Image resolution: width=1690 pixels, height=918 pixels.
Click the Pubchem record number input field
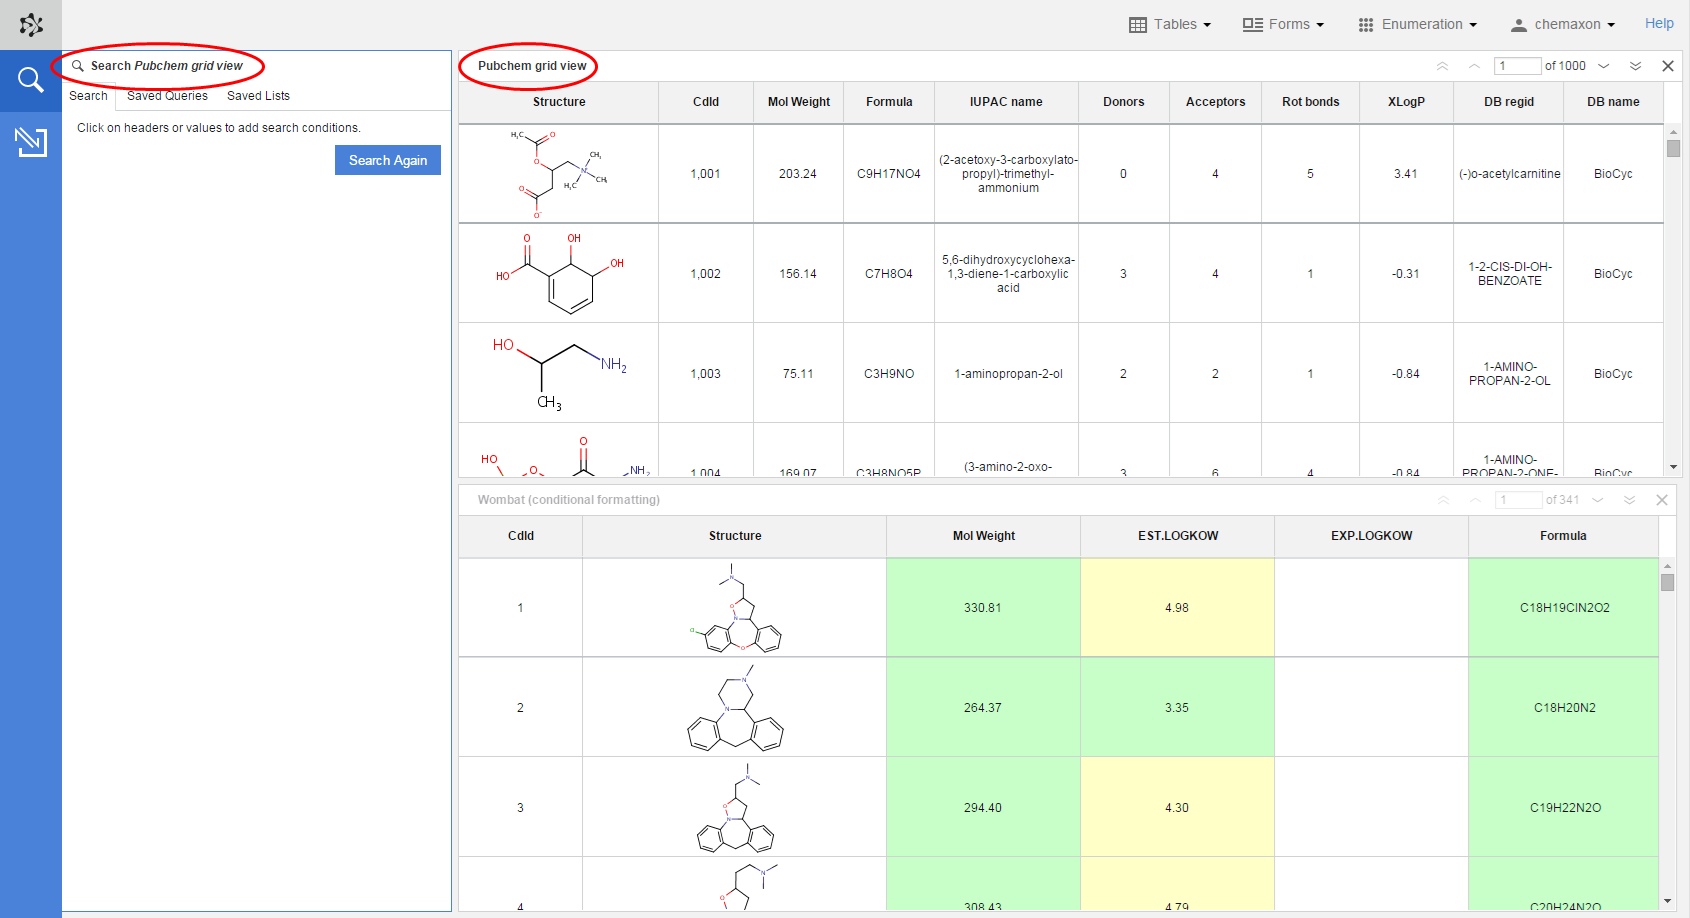[x=1517, y=66]
